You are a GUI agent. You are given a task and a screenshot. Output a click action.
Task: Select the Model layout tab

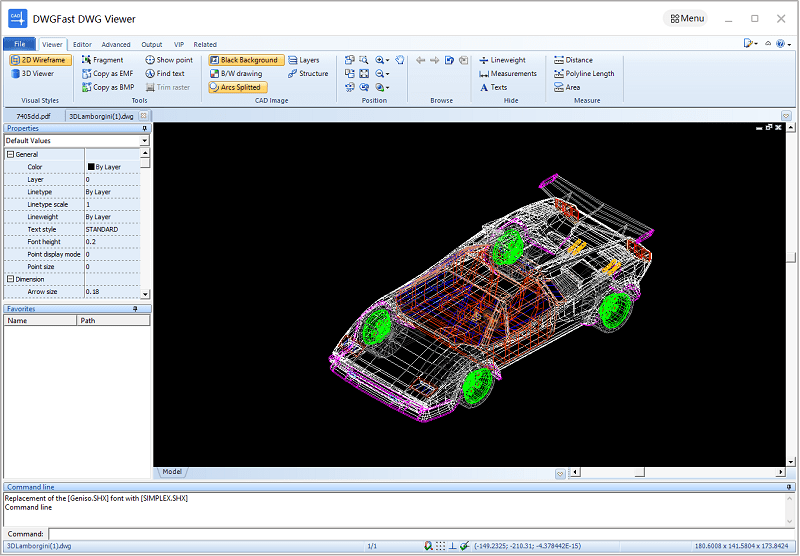[x=172, y=472]
